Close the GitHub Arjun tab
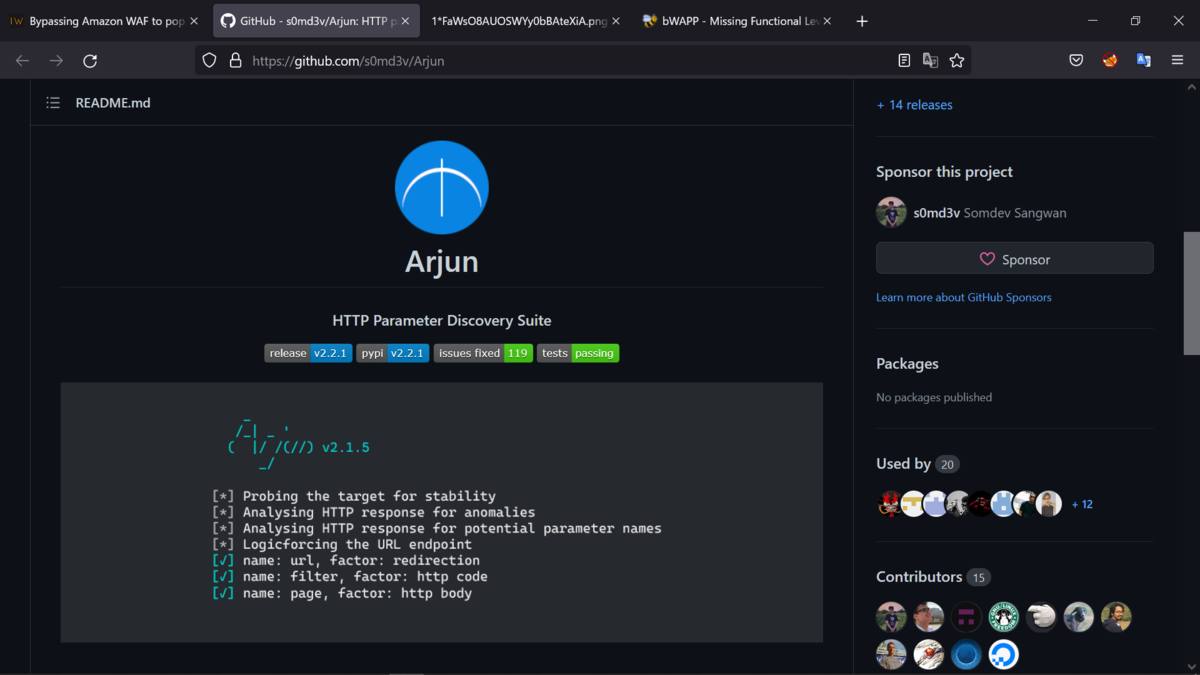The width and height of the screenshot is (1200, 675). click(405, 21)
